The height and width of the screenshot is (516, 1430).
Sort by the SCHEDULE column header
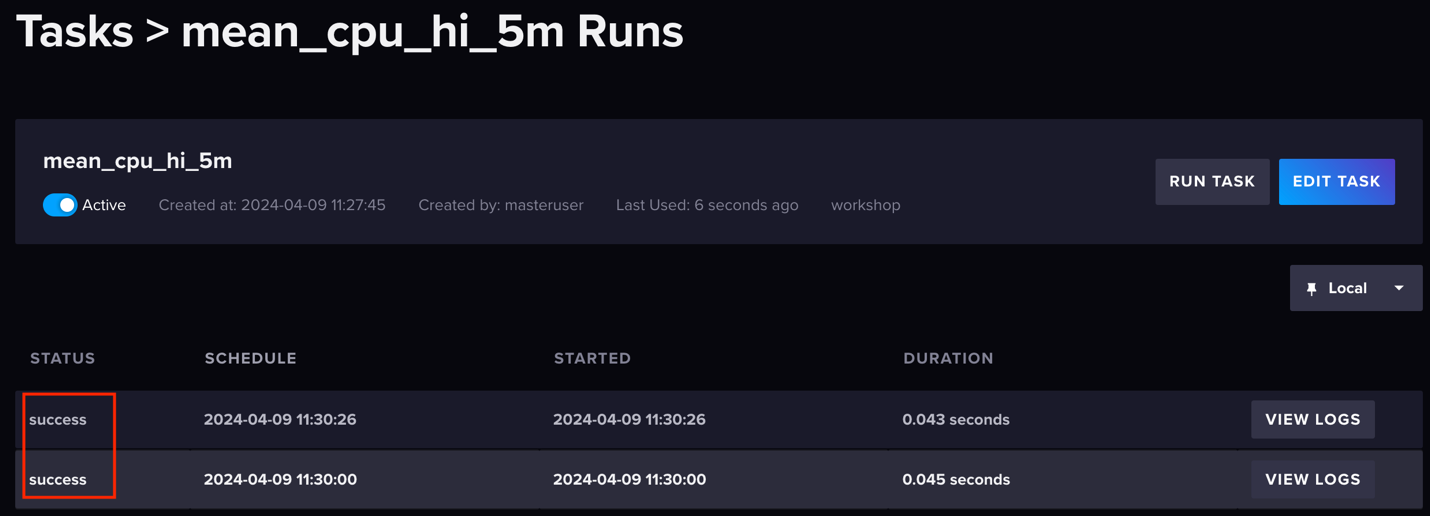[x=251, y=358]
